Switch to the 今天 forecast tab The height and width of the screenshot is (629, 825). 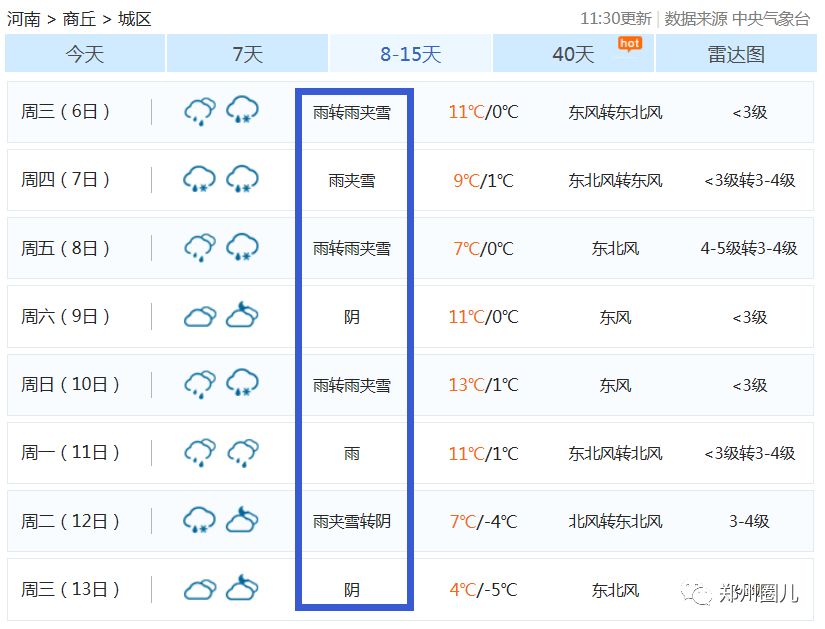pyautogui.click(x=85, y=54)
